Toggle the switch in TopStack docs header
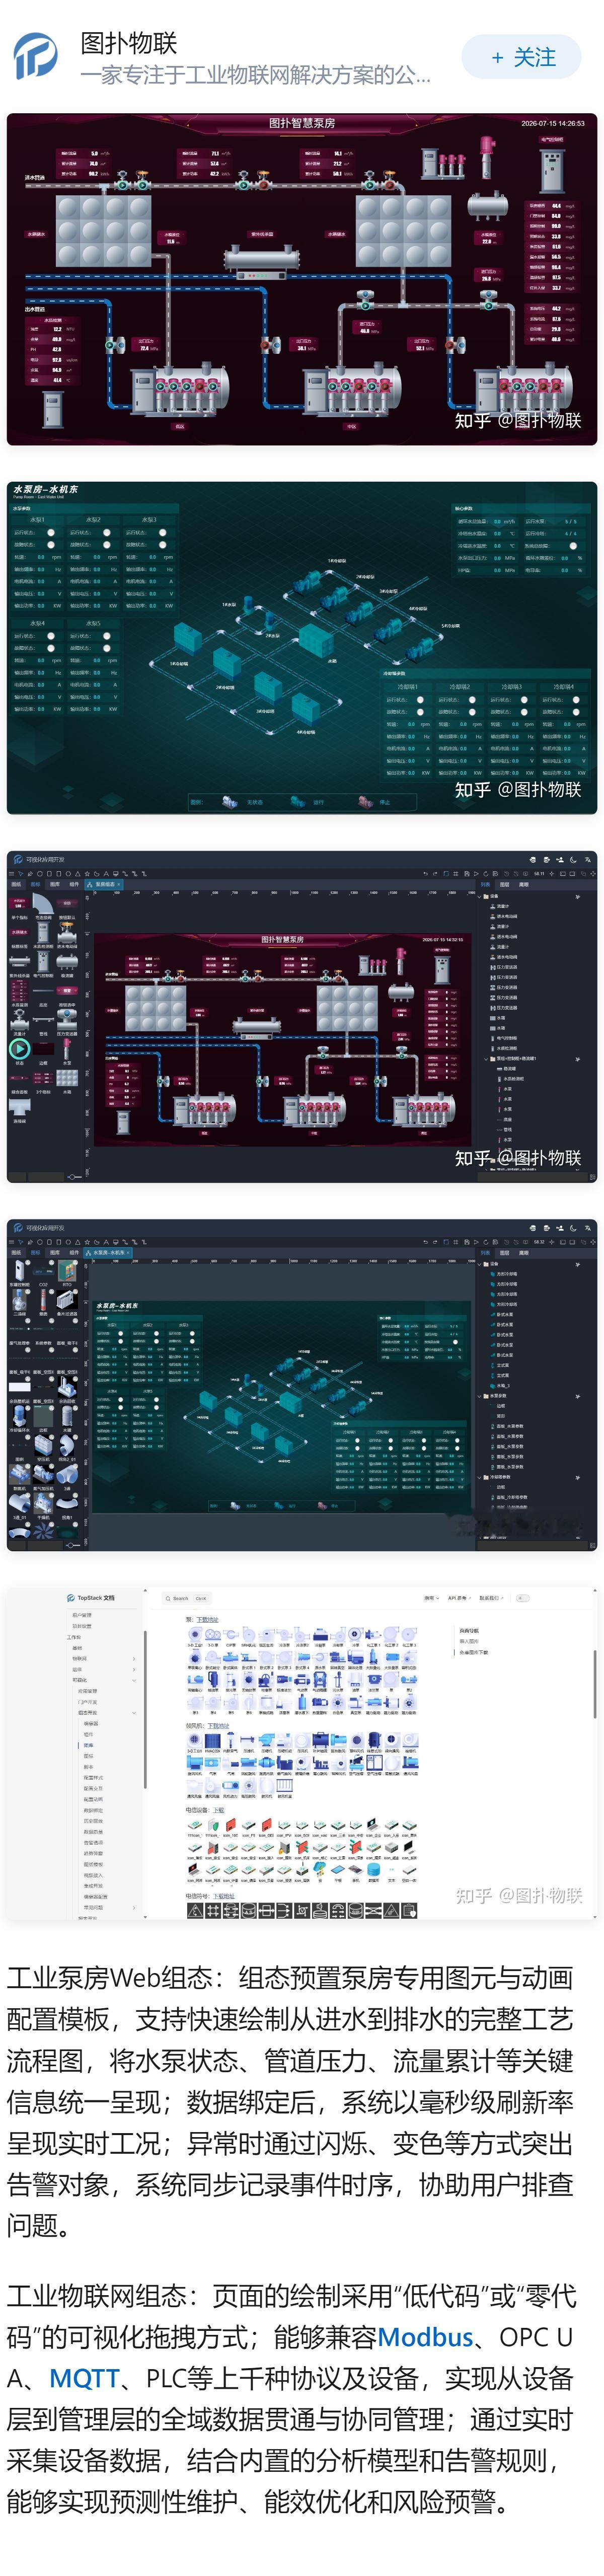 coord(522,1599)
